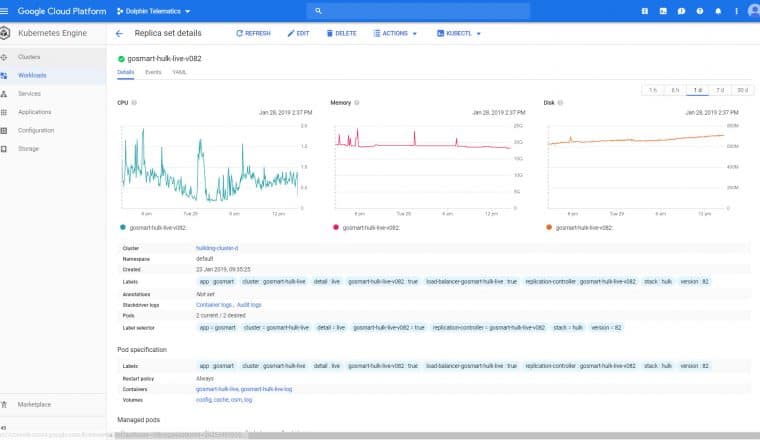Open the Audit logs link

(x=249, y=305)
